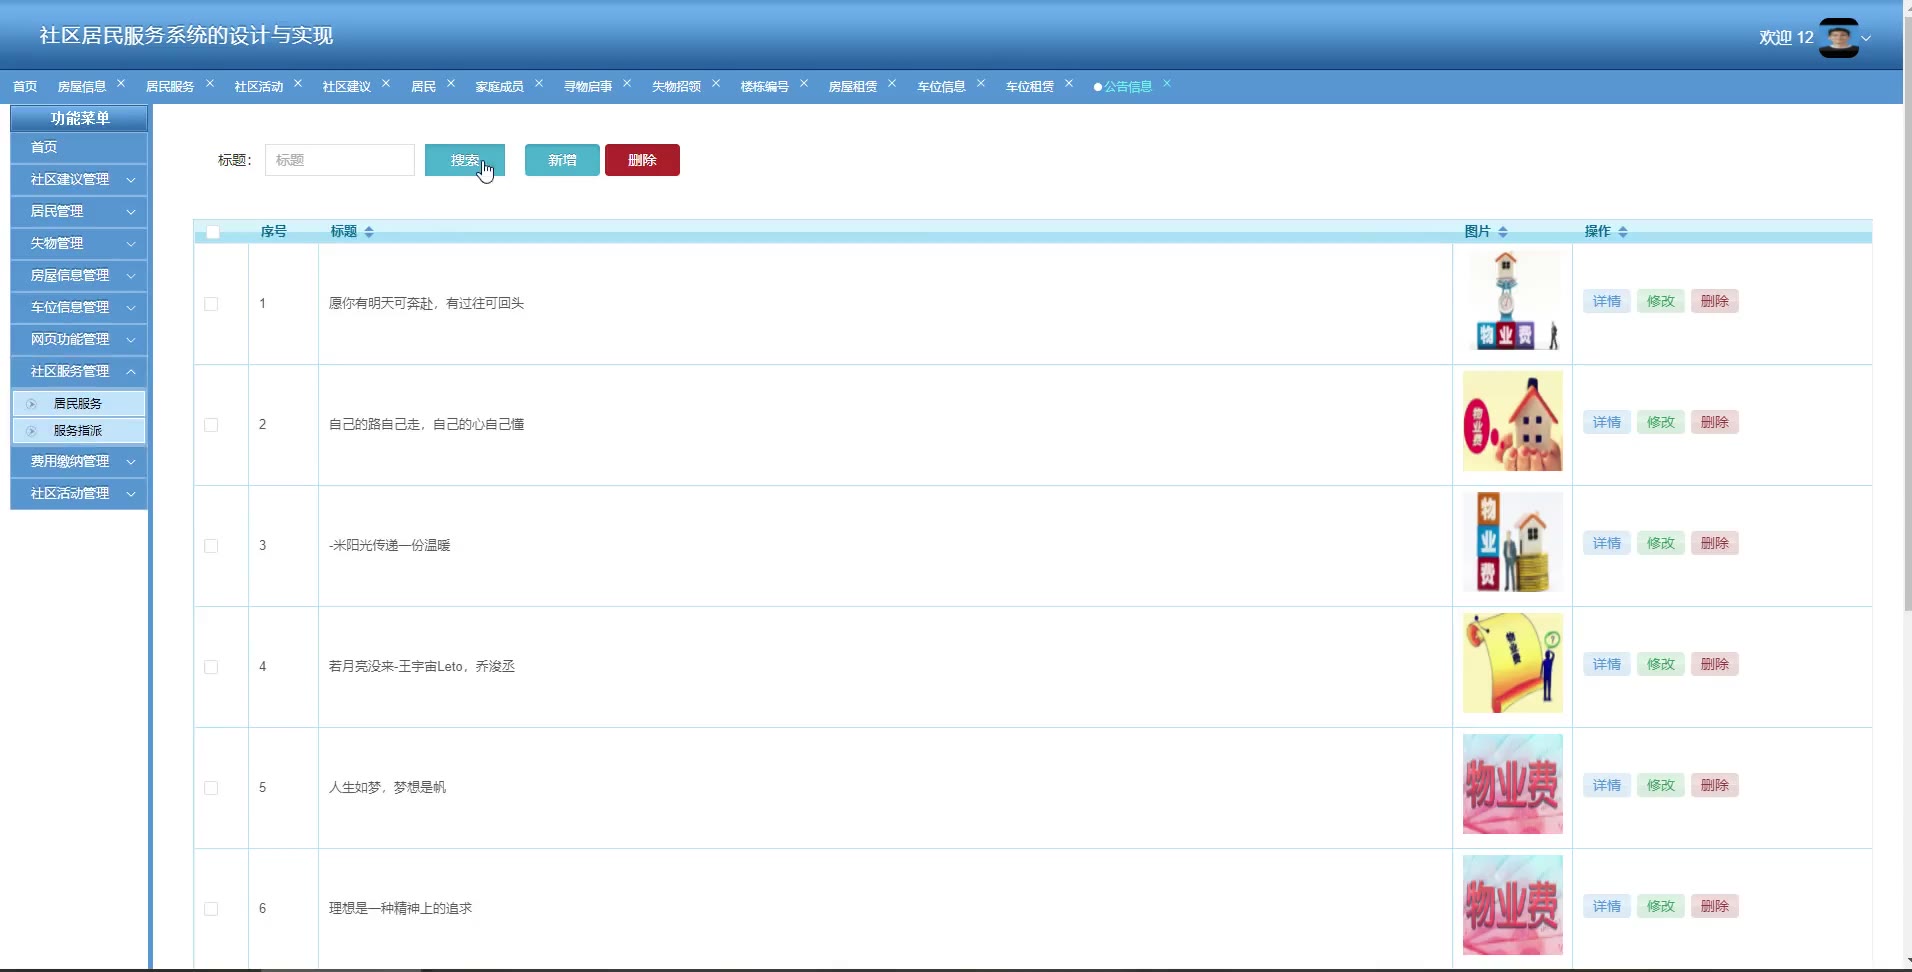The width and height of the screenshot is (1912, 972).
Task: Expand the 网页功能管理 sidebar menu
Action: coord(79,340)
